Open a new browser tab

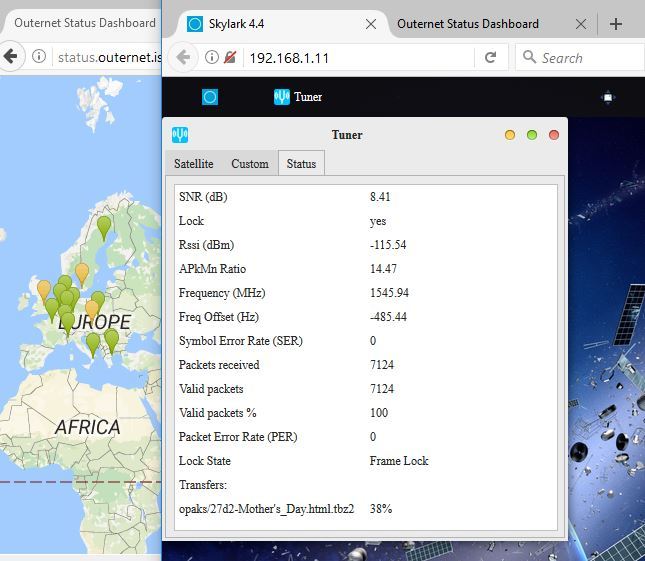(x=616, y=24)
